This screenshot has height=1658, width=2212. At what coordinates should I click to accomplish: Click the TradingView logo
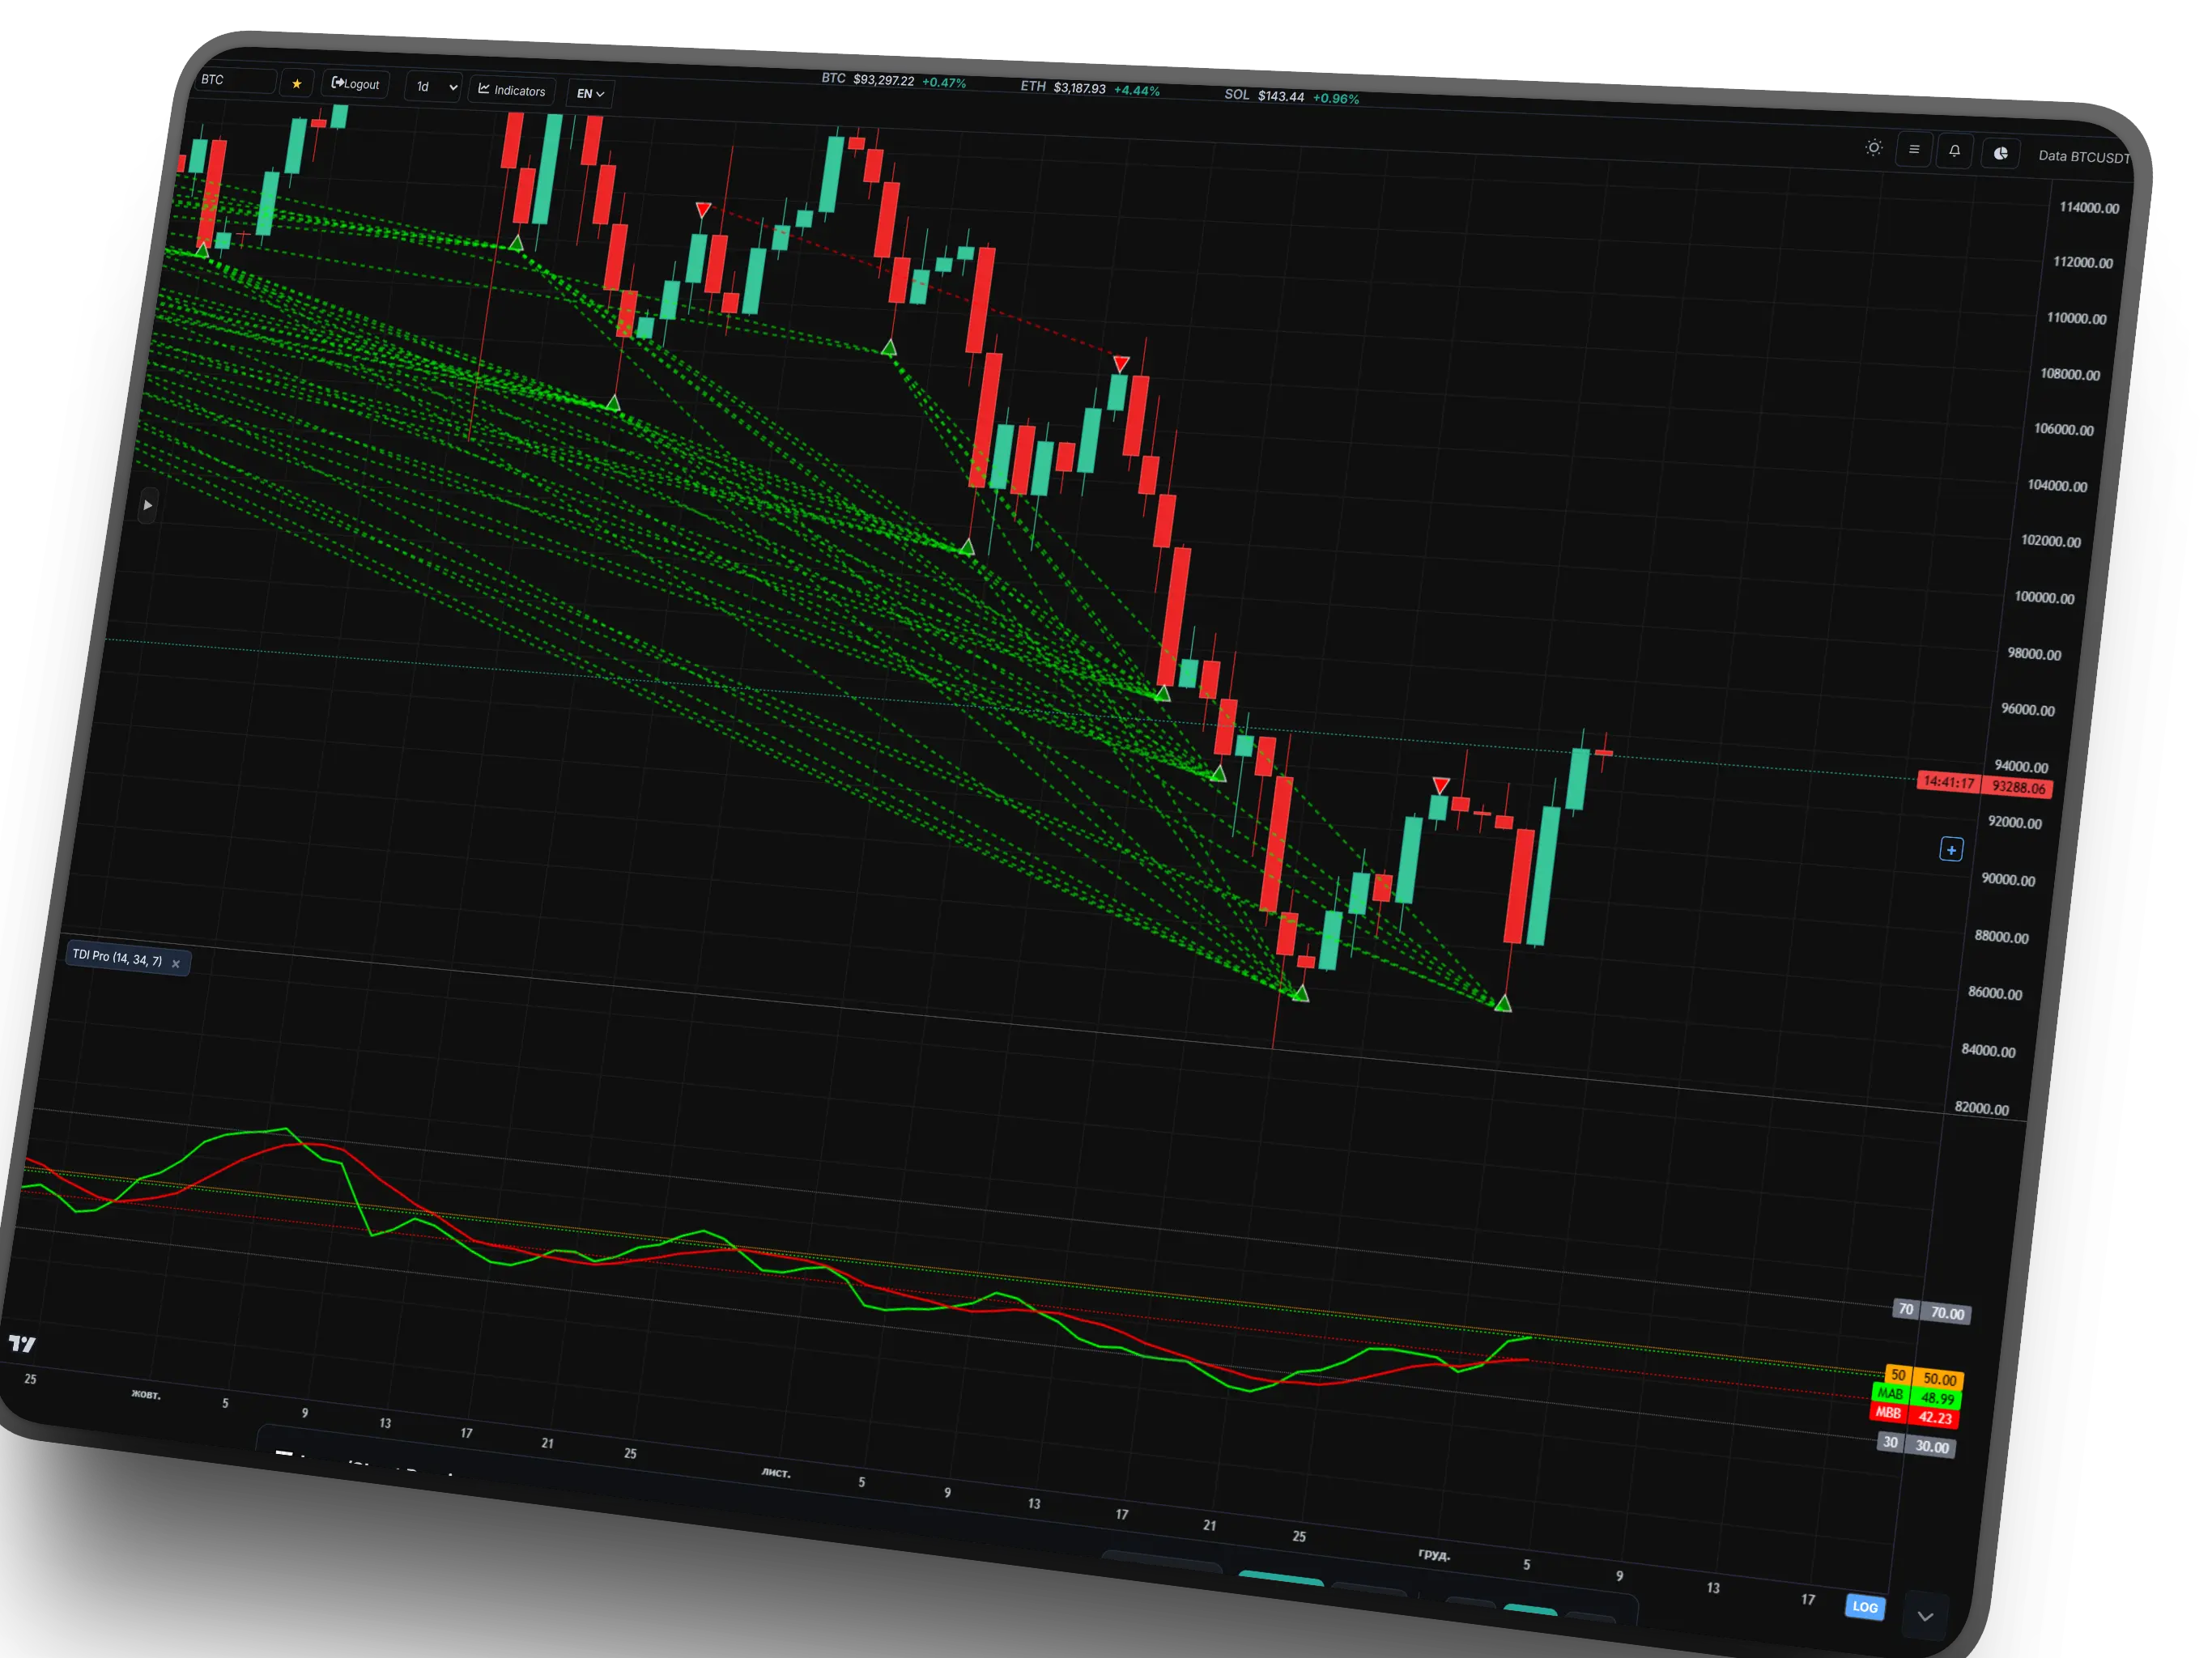[22, 1343]
